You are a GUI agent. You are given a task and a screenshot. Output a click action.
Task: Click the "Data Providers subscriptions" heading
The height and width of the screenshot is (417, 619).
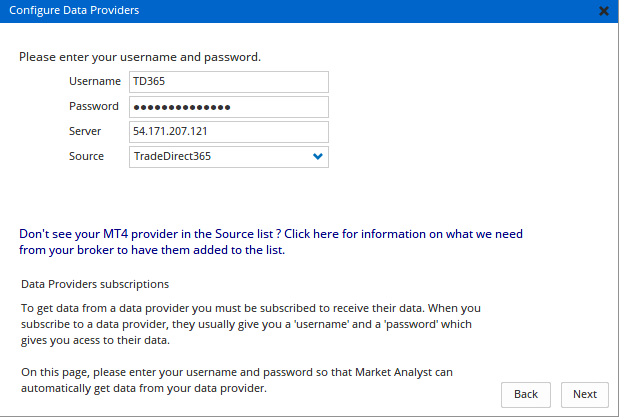coord(95,284)
